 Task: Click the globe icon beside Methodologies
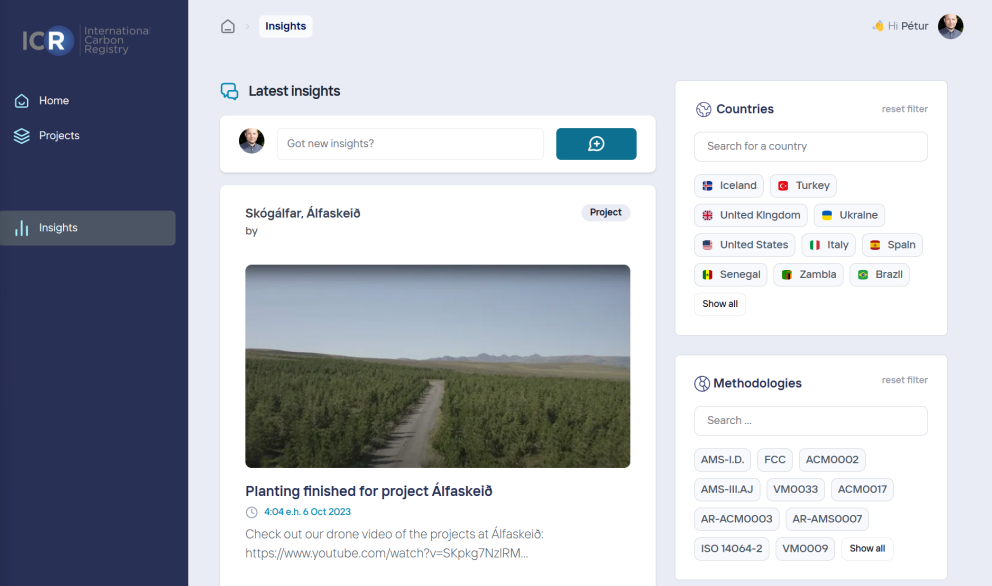702,383
